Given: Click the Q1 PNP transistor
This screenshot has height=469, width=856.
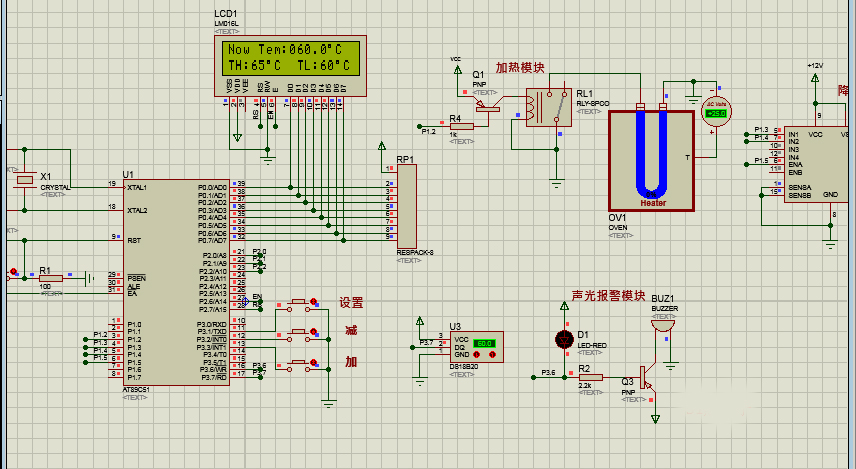Looking at the screenshot, I should [x=488, y=106].
